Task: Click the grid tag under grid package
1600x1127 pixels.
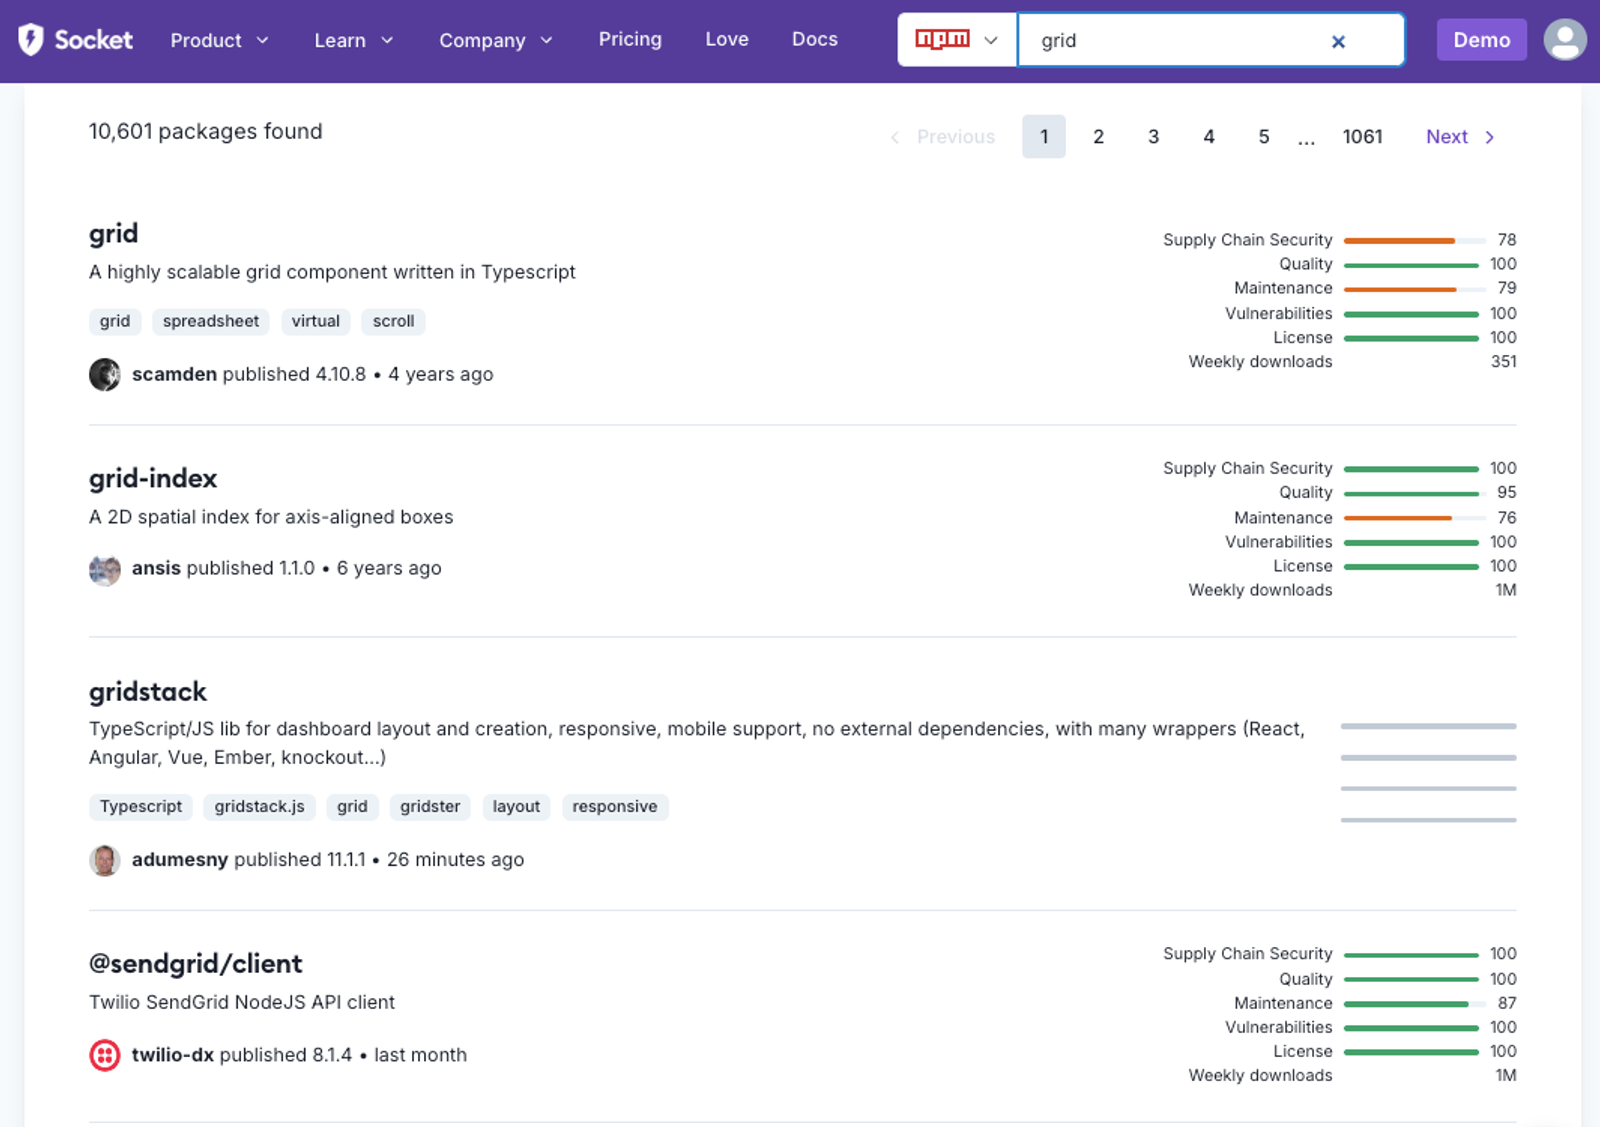Action: [x=115, y=321]
